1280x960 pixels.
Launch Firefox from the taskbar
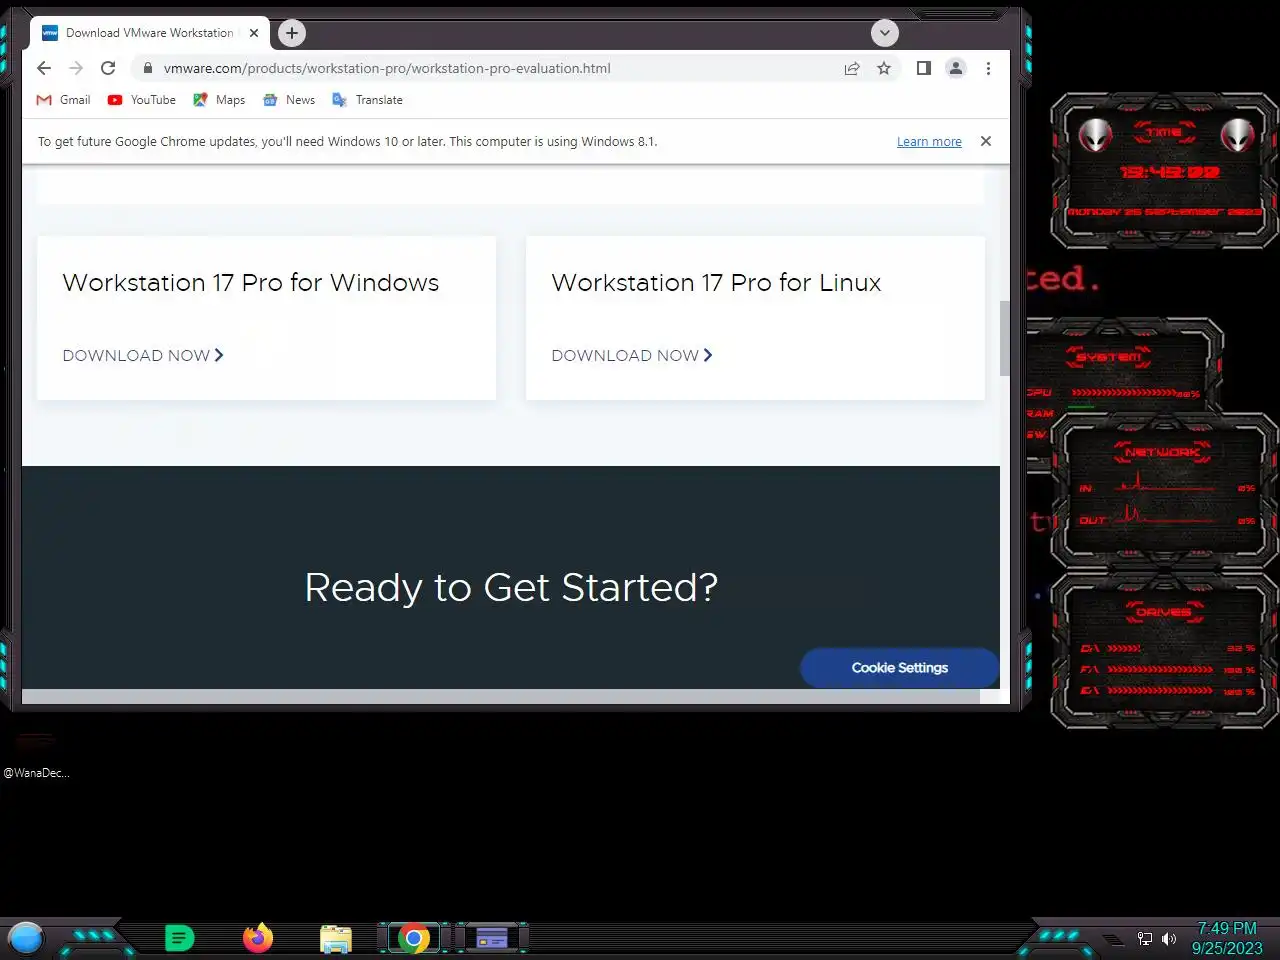click(x=258, y=938)
